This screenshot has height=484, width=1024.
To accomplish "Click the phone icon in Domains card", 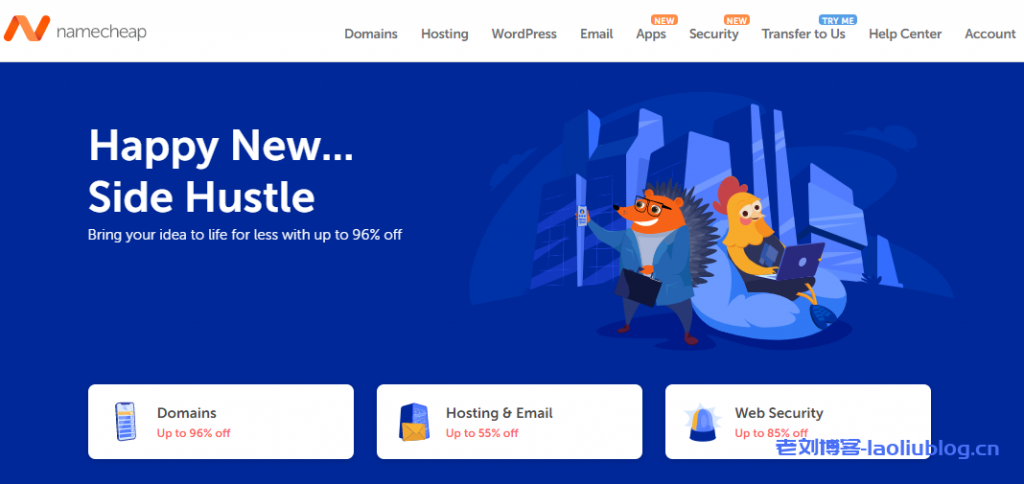I will tap(125, 422).
